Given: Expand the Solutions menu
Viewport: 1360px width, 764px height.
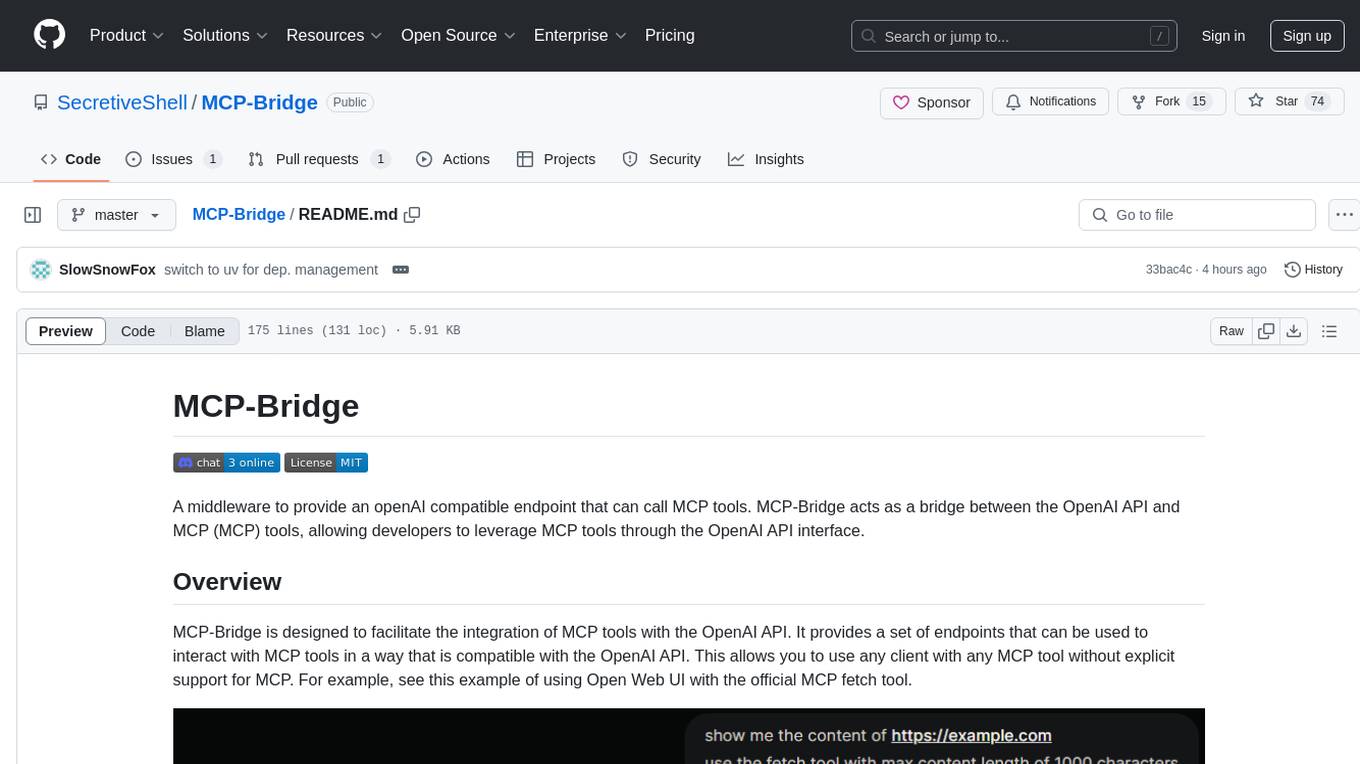Looking at the screenshot, I should click(x=225, y=35).
